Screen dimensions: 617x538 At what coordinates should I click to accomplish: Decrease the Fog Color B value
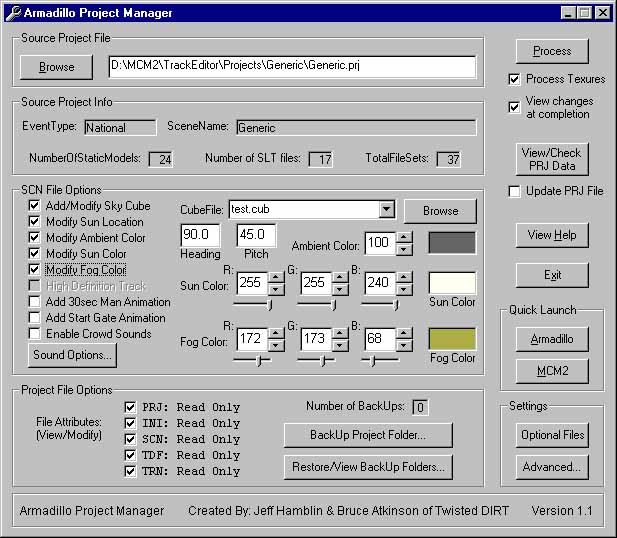coord(403,345)
